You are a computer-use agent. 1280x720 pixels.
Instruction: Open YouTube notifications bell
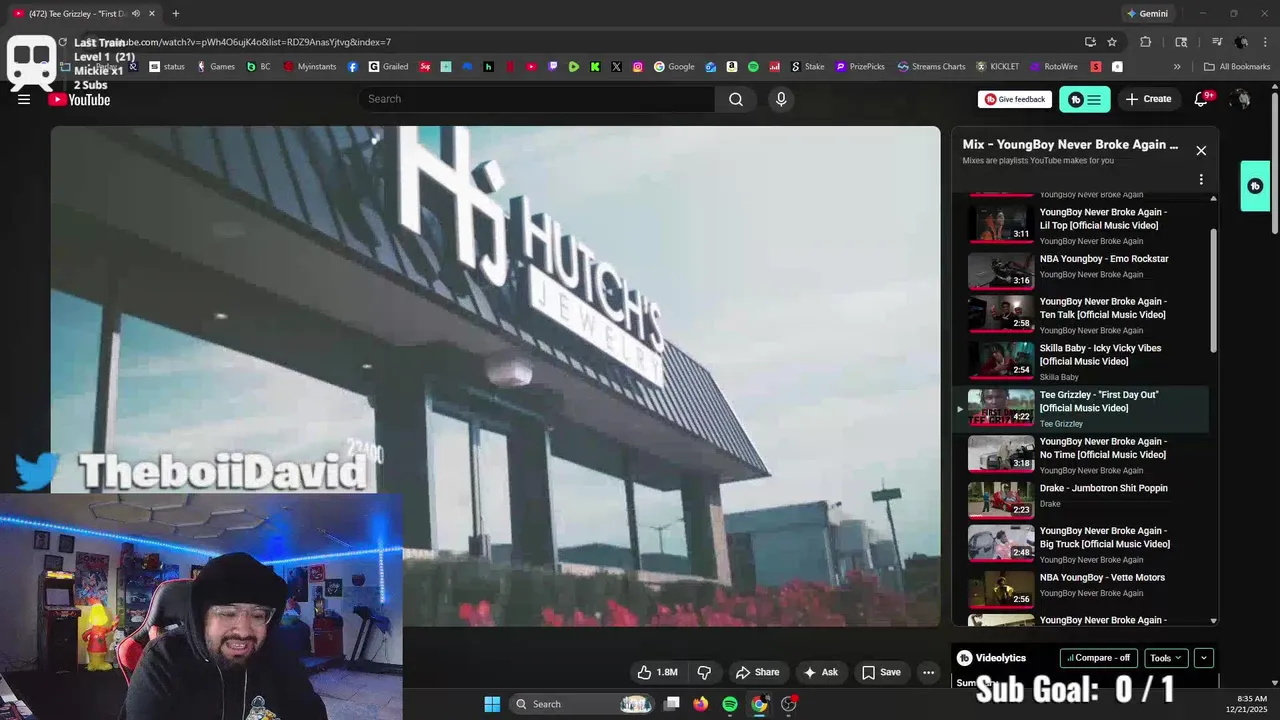click(x=1202, y=99)
